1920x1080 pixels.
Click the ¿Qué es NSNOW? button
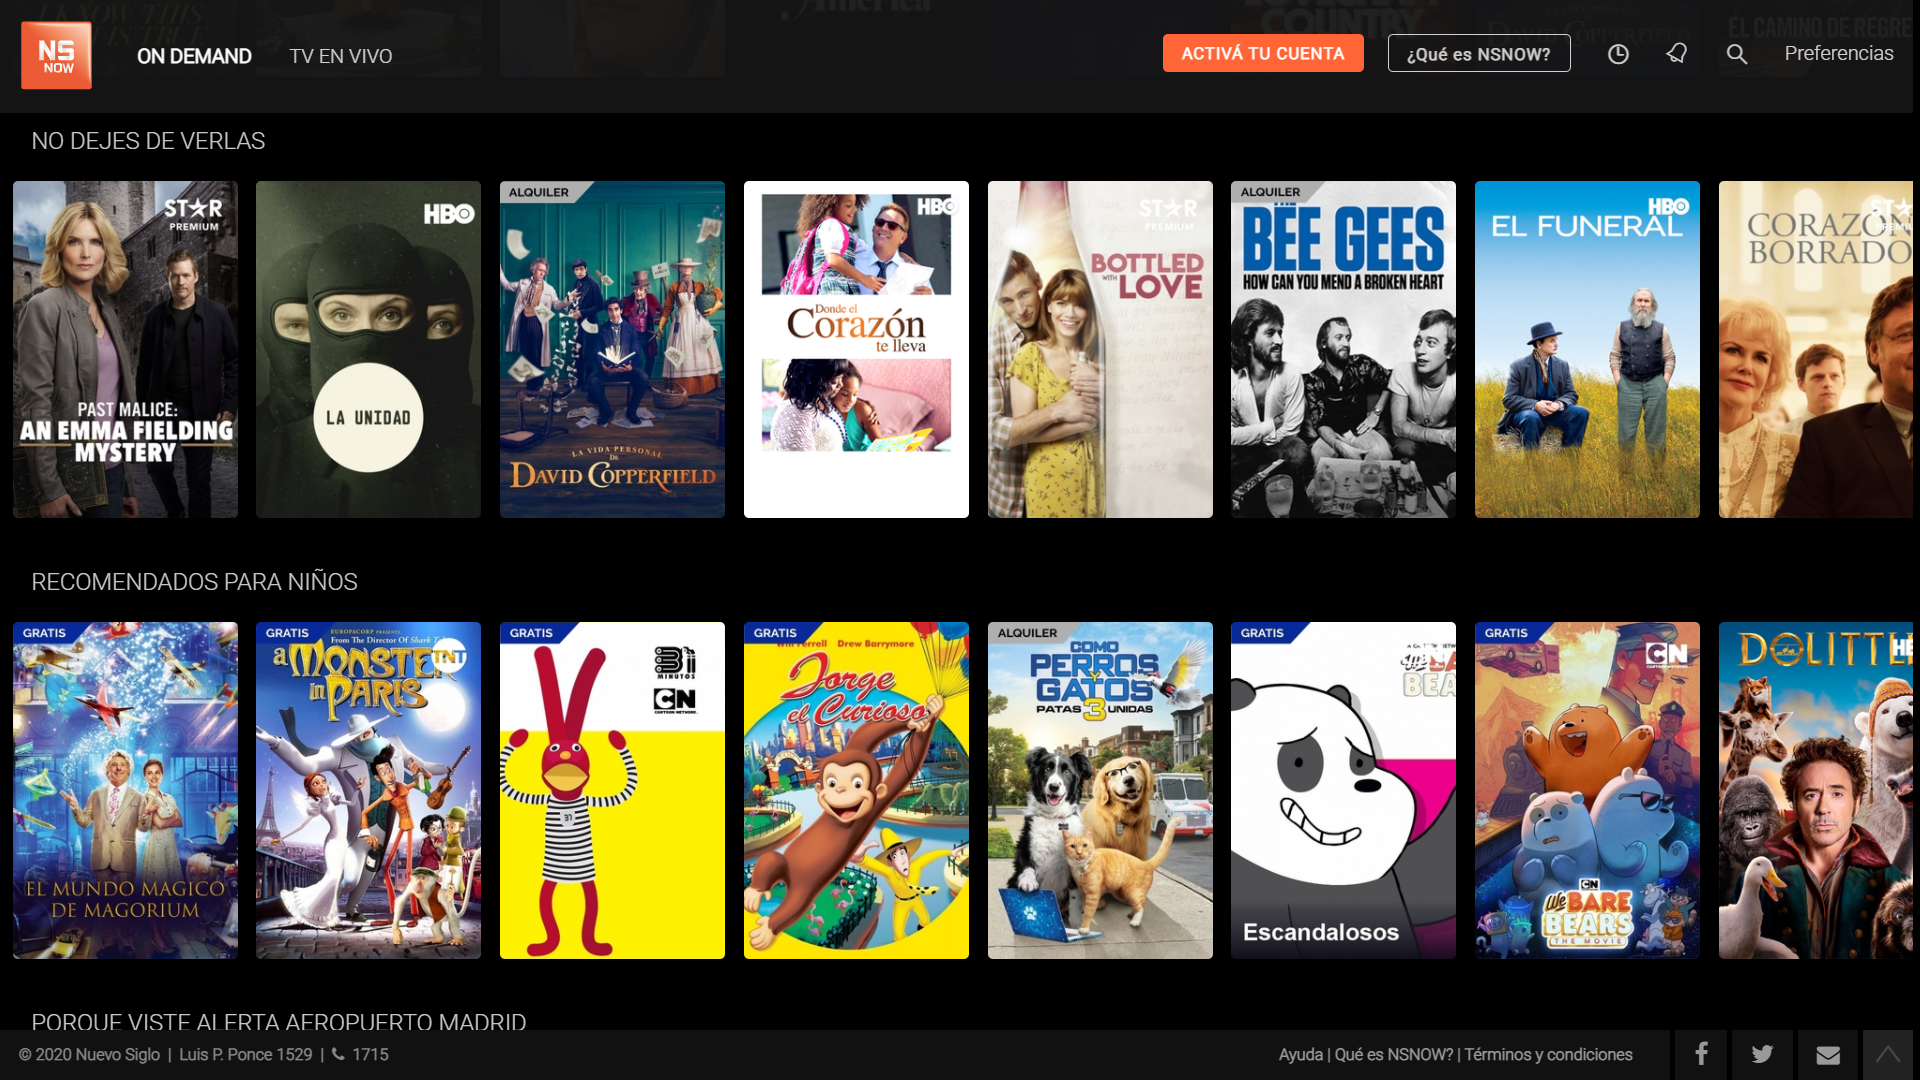1479,53
